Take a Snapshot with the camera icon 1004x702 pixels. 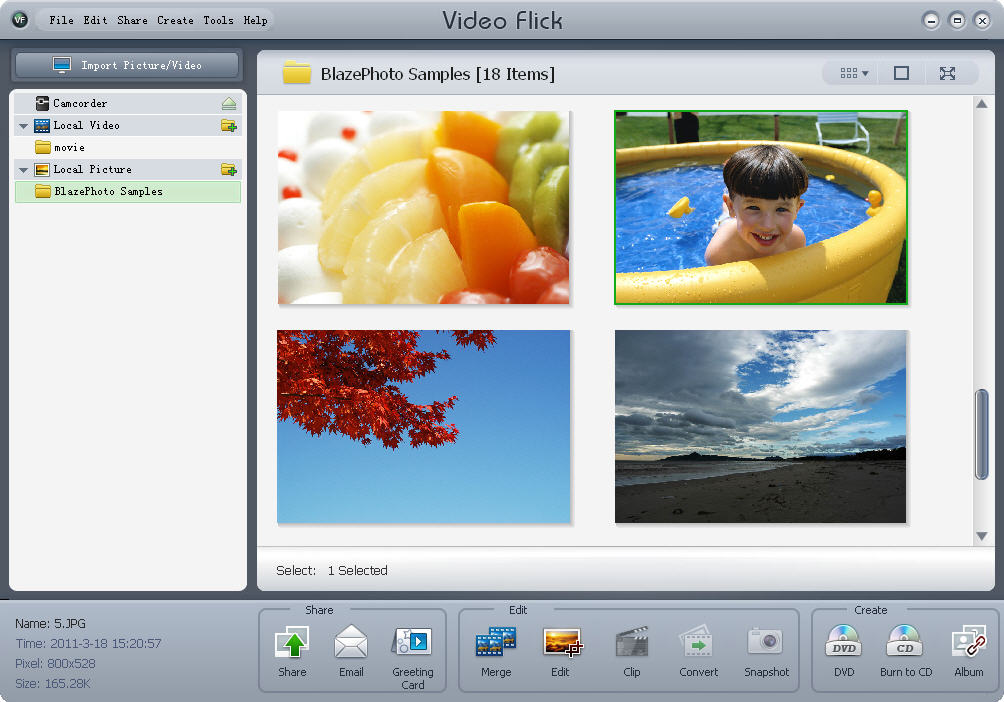tap(766, 643)
